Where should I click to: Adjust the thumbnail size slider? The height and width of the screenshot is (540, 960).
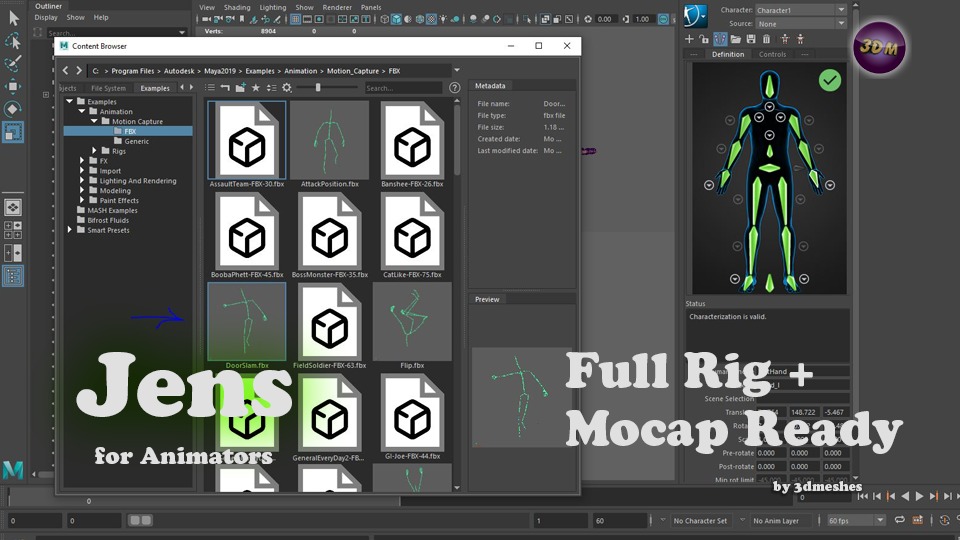pos(318,88)
